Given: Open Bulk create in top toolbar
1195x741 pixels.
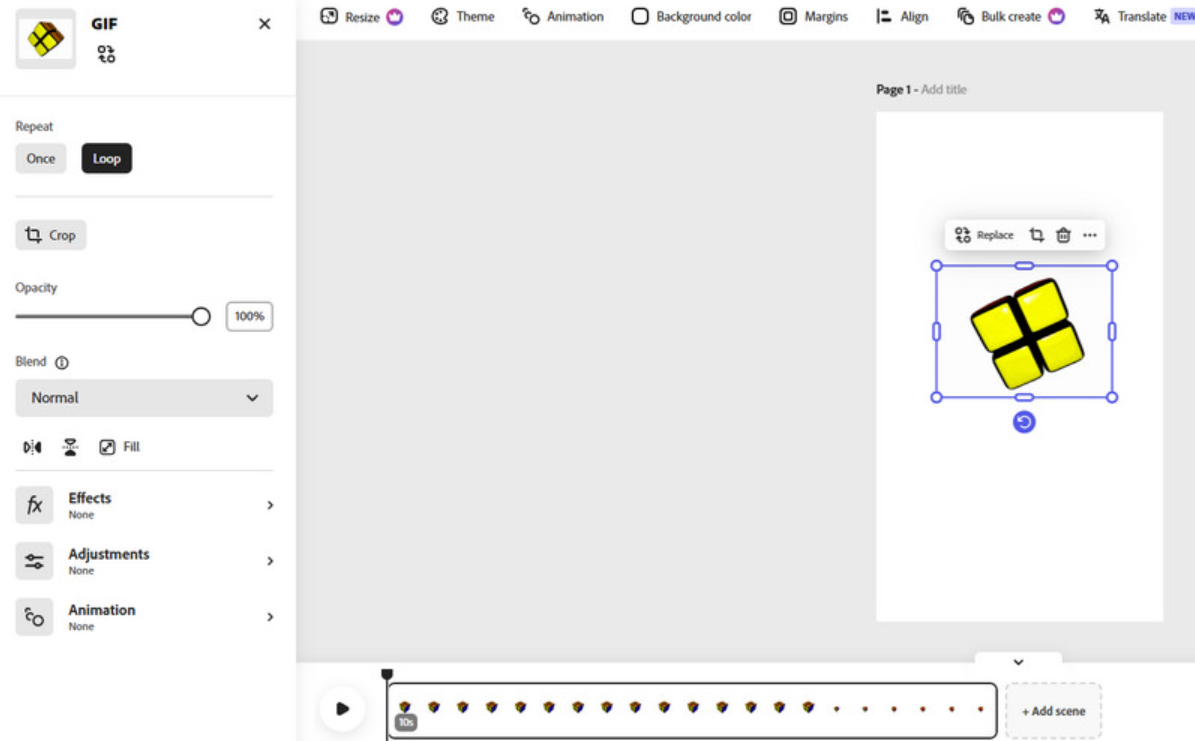Looking at the screenshot, I should tap(1011, 17).
